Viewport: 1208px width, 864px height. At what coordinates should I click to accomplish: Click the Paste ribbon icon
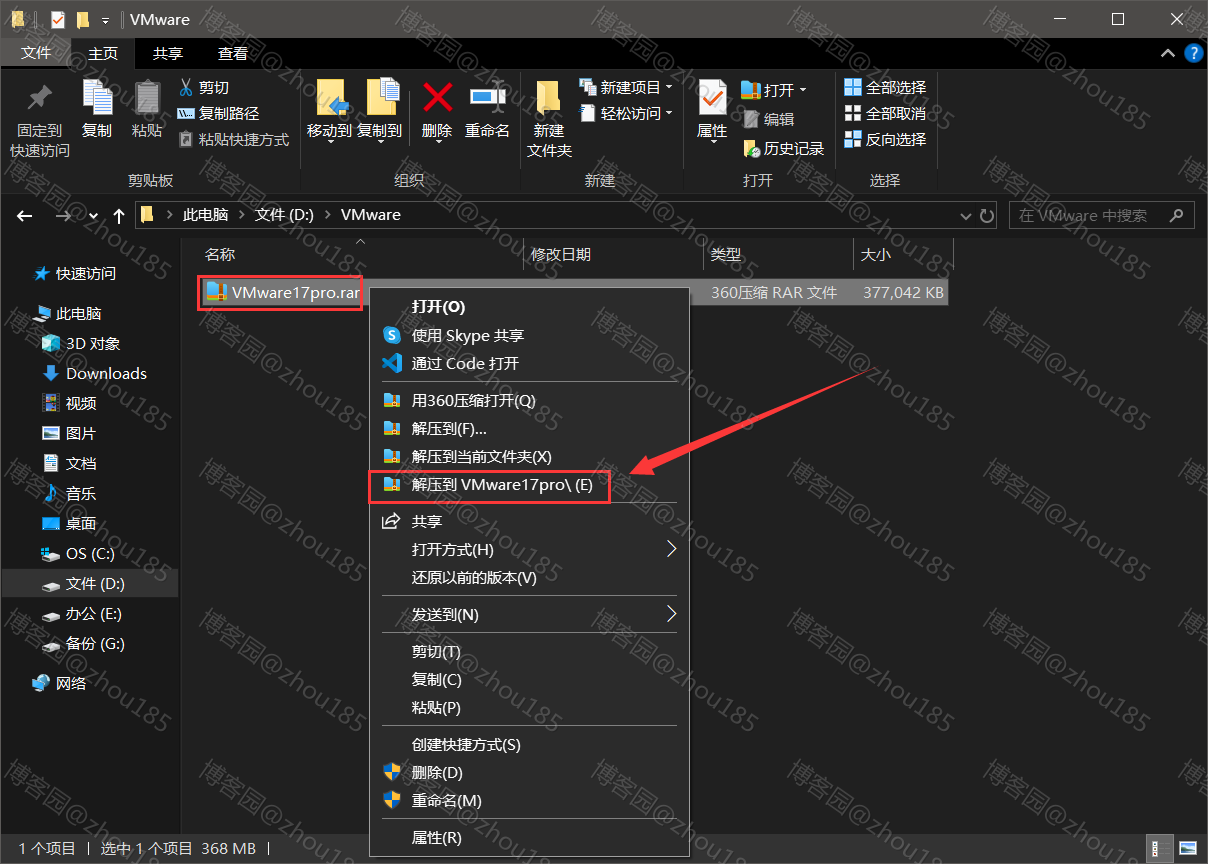pos(147,98)
